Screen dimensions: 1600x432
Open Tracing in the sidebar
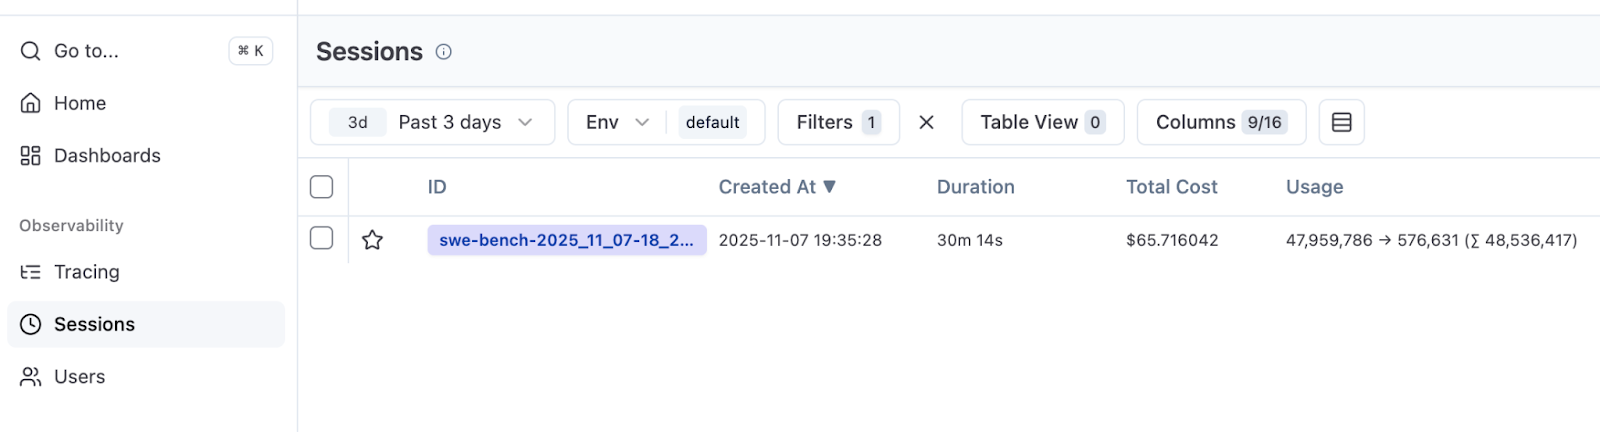click(86, 272)
